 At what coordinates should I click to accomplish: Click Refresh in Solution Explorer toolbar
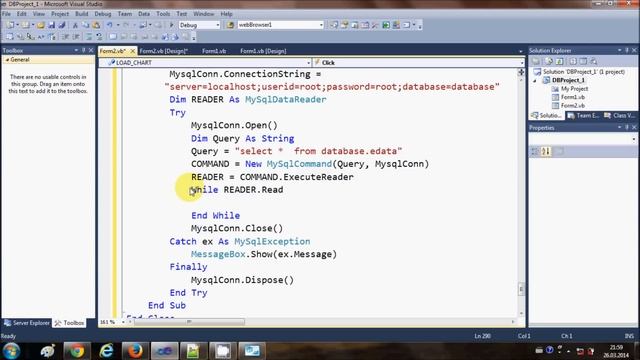click(x=560, y=61)
